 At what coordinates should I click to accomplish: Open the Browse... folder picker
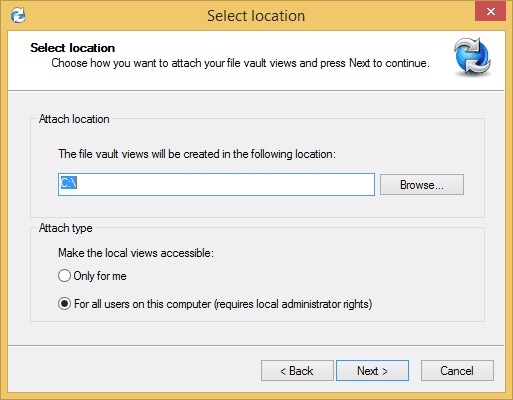pos(422,185)
